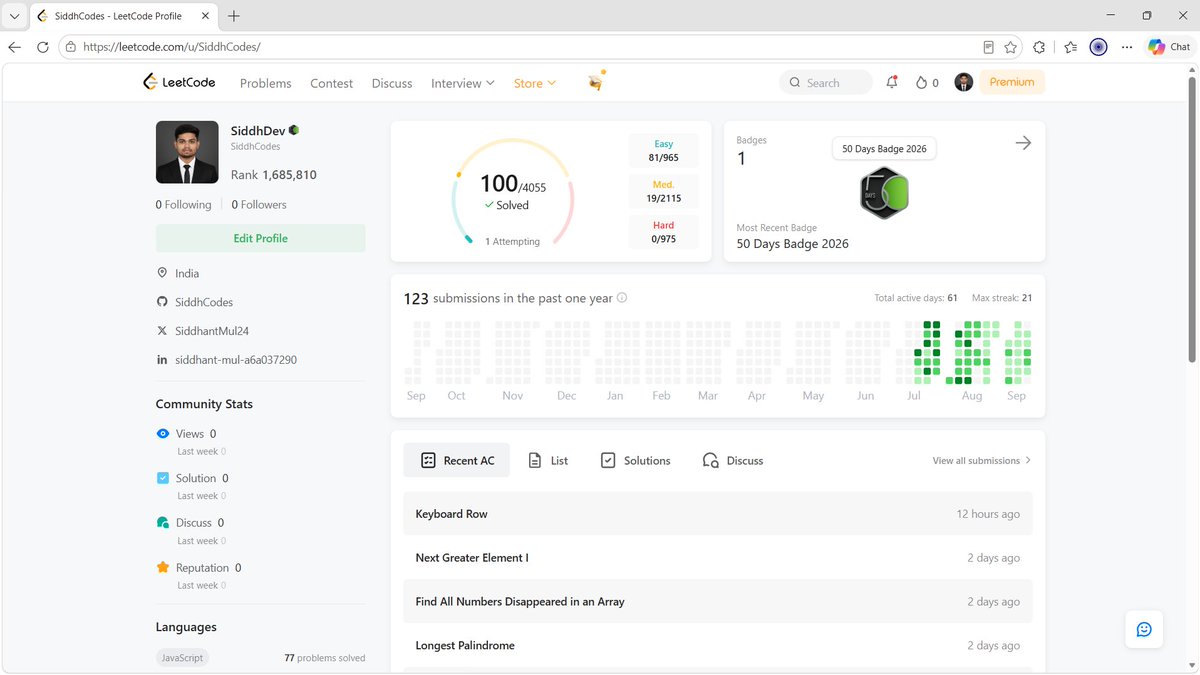Click the Edit Profile button
1200x675 pixels.
[x=260, y=238]
